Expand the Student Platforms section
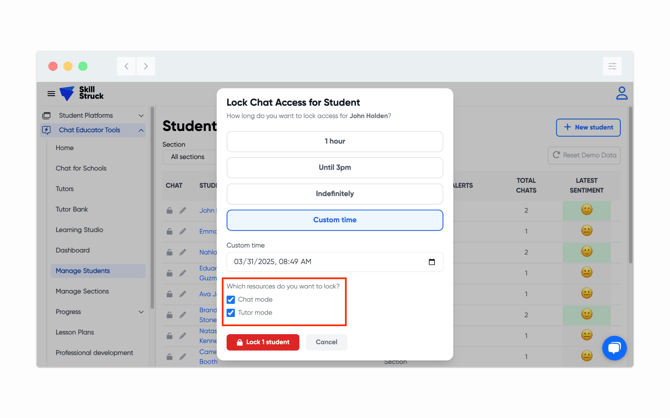The image size is (670, 418). [x=141, y=116]
